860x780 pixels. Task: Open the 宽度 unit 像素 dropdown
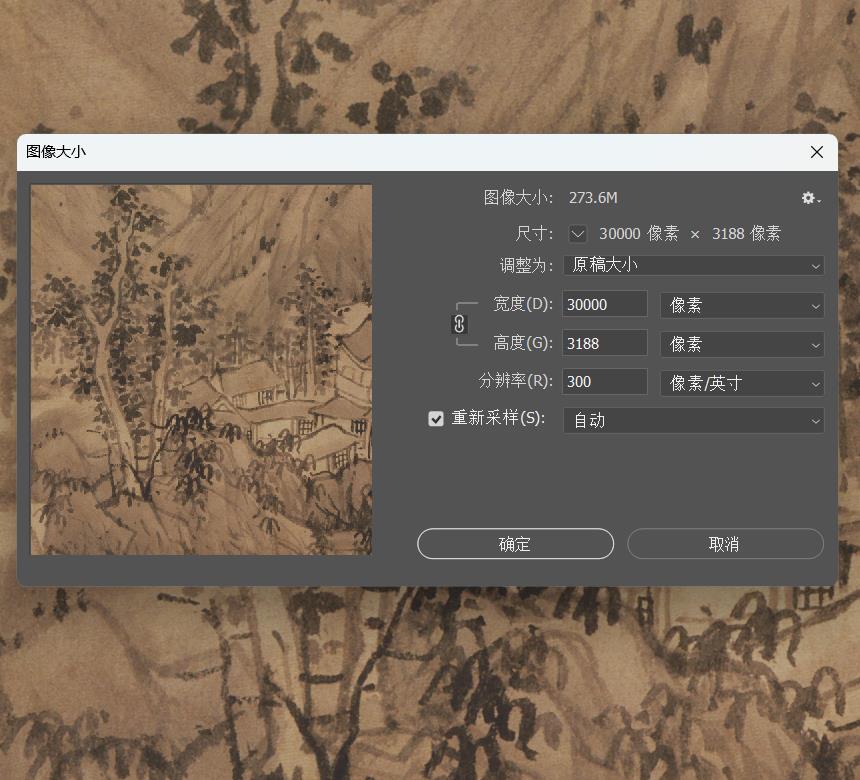coord(742,306)
